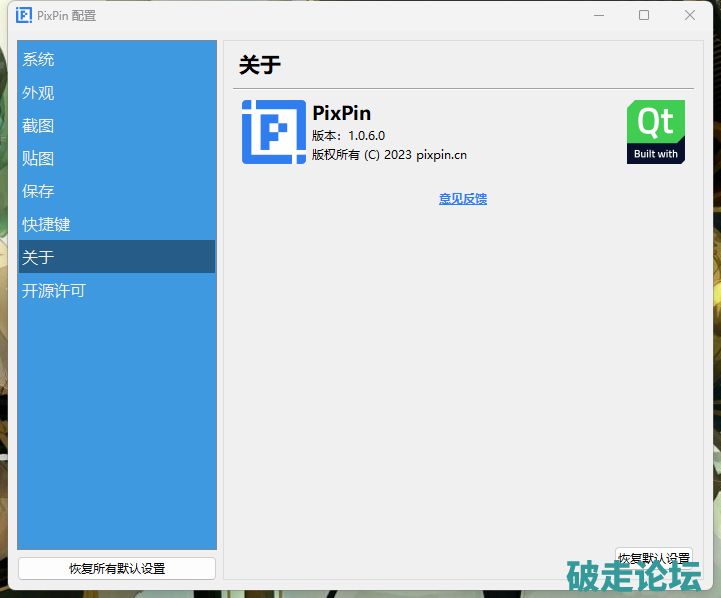The image size is (721, 598).
Task: Click the large PixPin logo icon
Action: [x=274, y=132]
